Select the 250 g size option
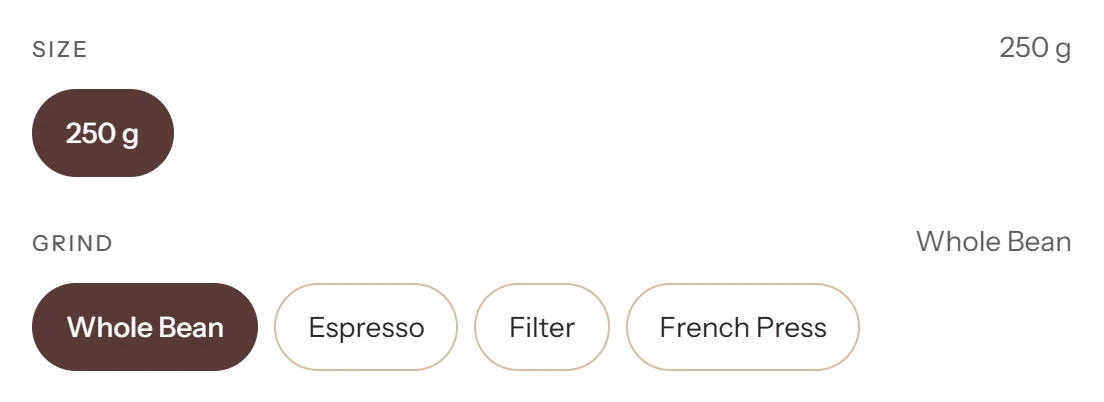The height and width of the screenshot is (402, 1104). coord(103,133)
